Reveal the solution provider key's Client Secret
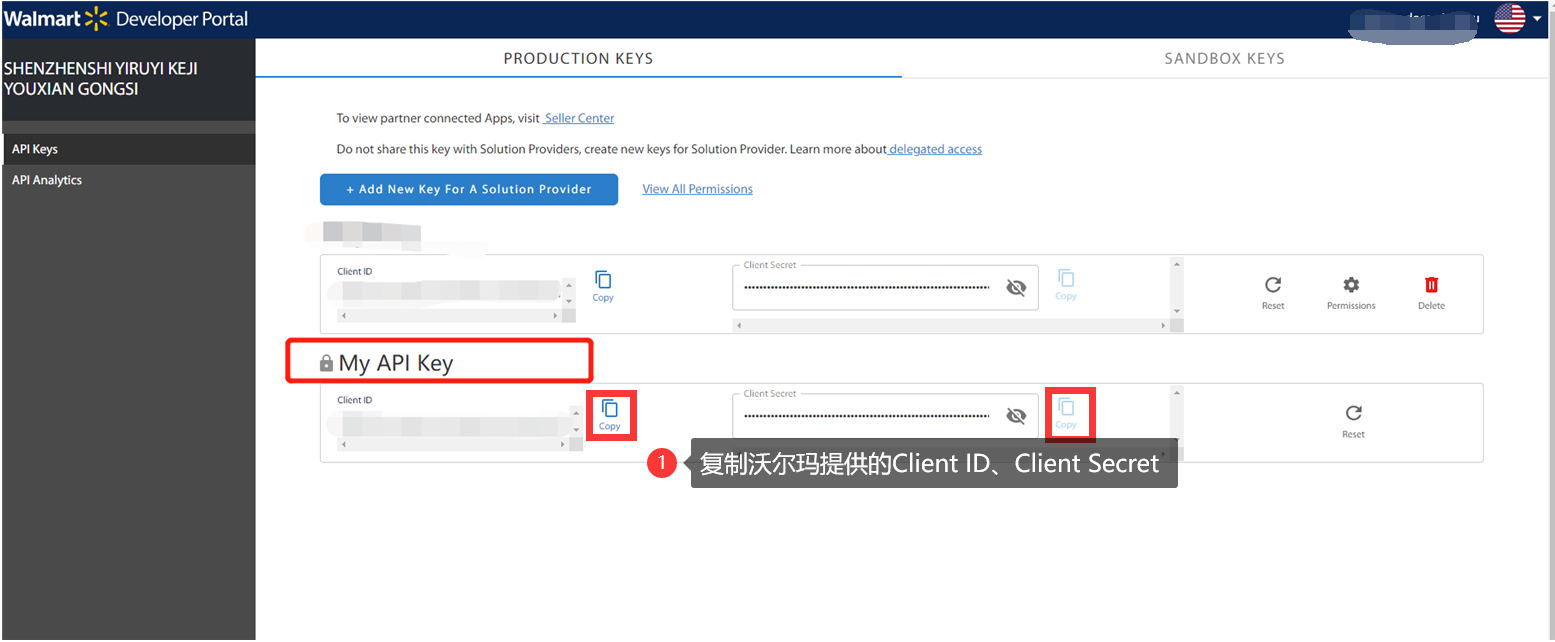This screenshot has width=1555, height=642. pyautogui.click(x=1016, y=288)
